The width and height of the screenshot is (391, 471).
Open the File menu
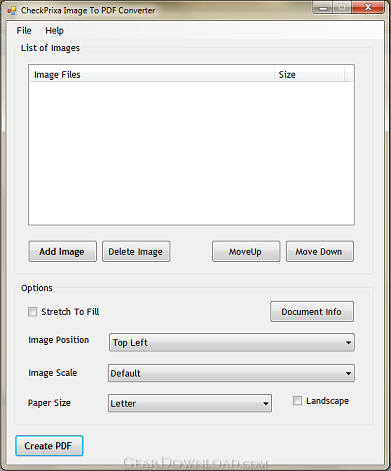click(24, 31)
